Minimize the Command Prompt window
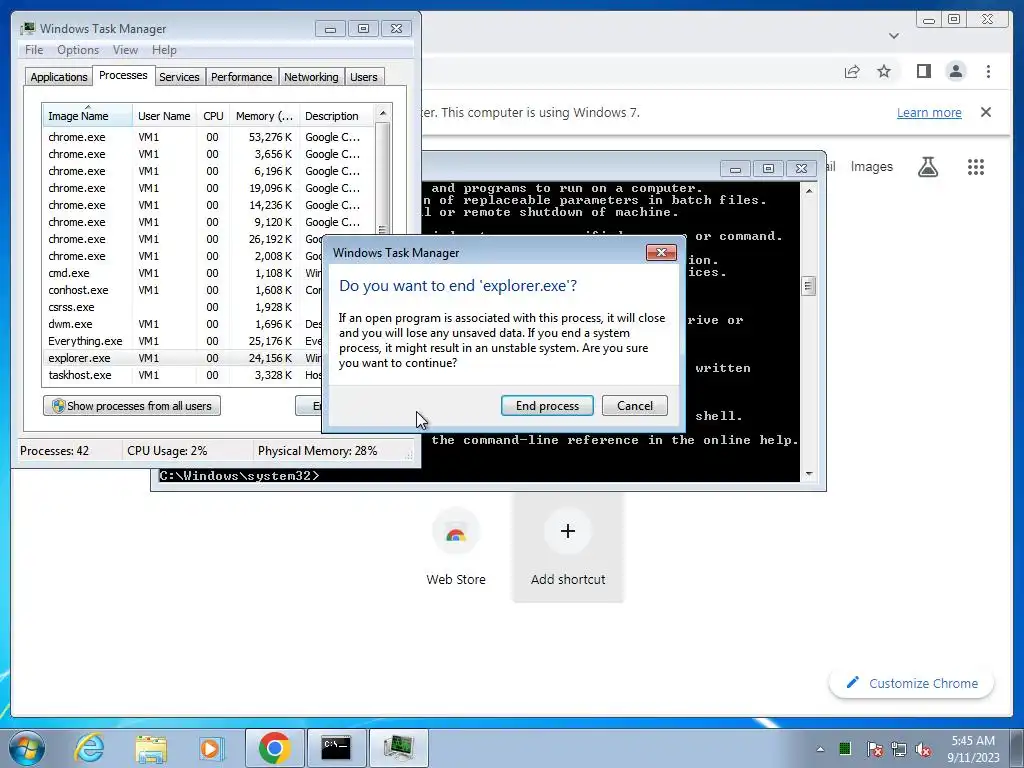Image resolution: width=1024 pixels, height=768 pixels. point(735,168)
